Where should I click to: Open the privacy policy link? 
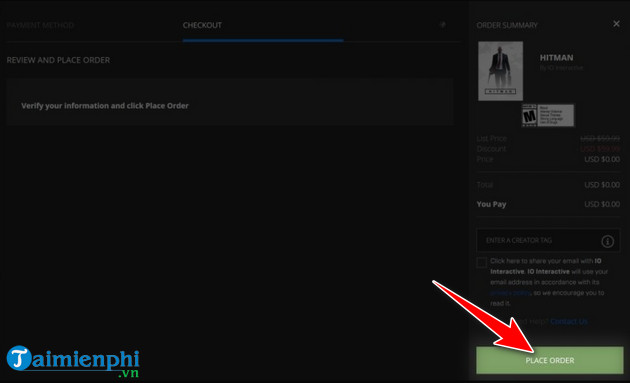pyautogui.click(x=510, y=293)
